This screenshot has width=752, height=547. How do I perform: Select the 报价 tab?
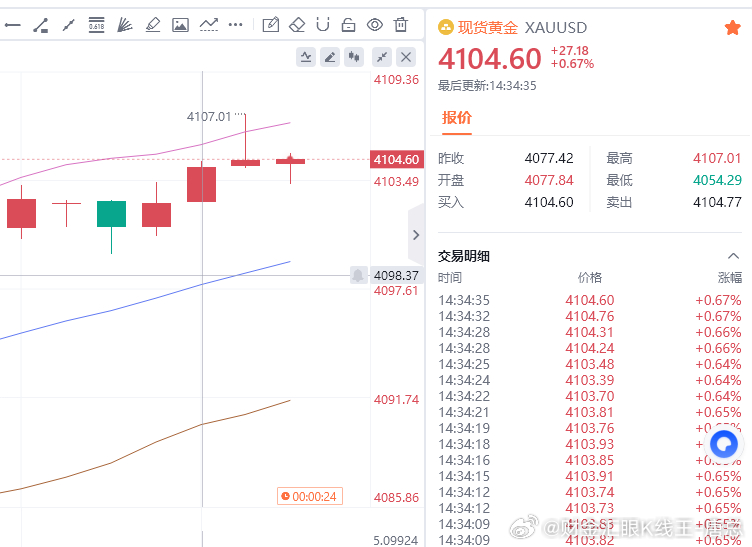pyautogui.click(x=457, y=118)
